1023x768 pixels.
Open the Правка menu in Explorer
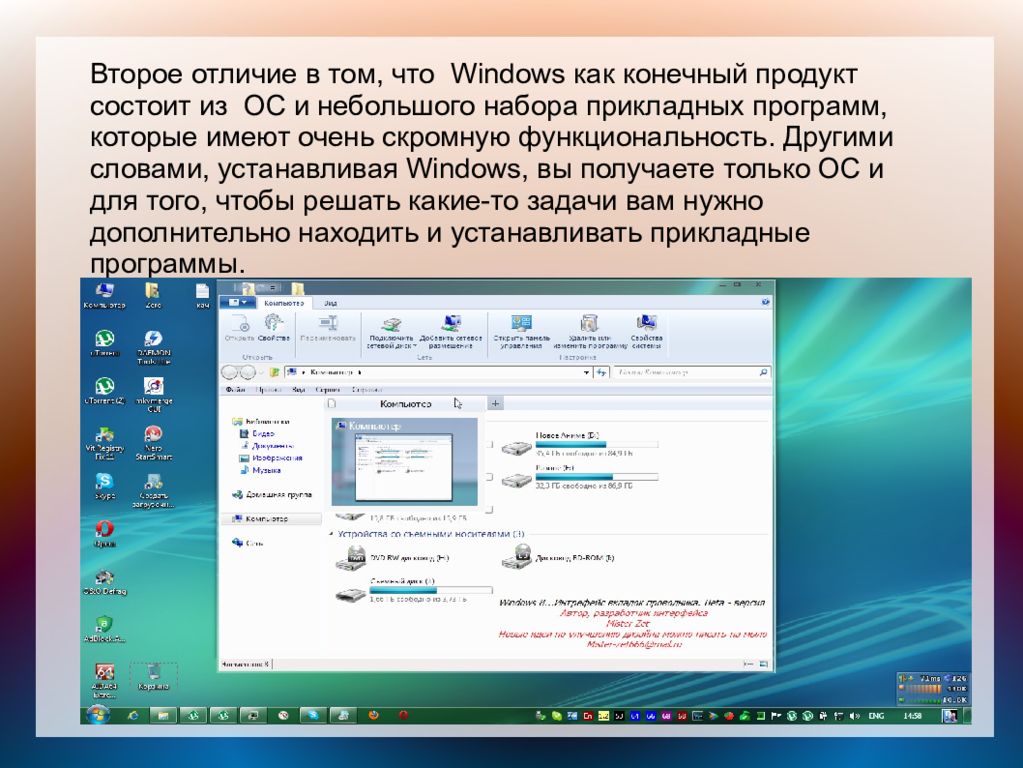[268, 390]
